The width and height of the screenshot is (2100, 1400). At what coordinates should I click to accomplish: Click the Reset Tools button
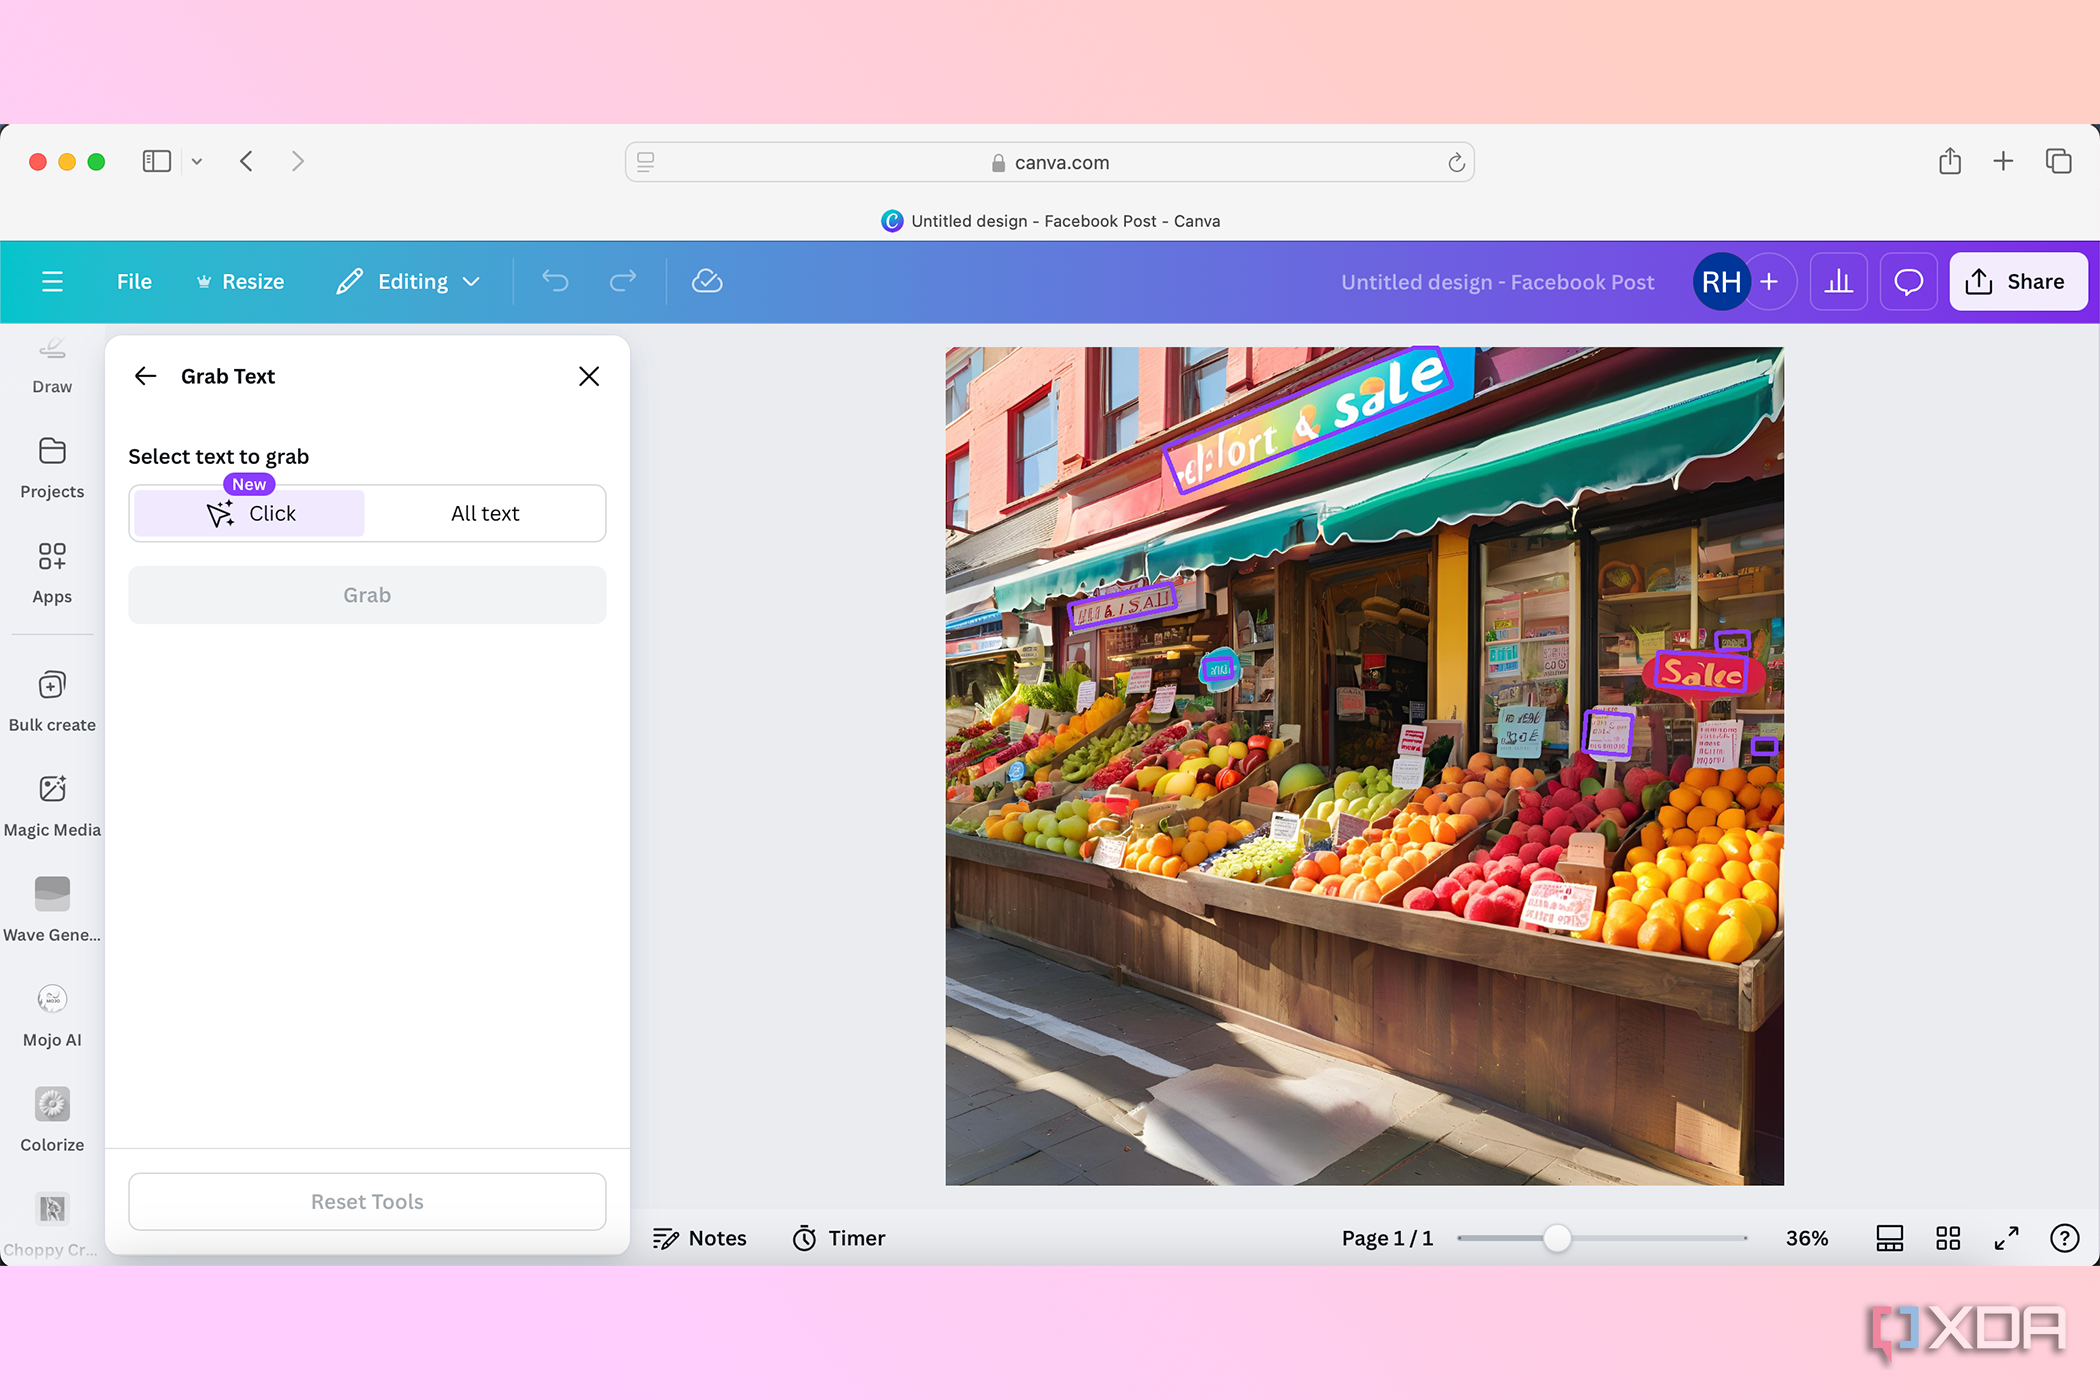[x=367, y=1201]
